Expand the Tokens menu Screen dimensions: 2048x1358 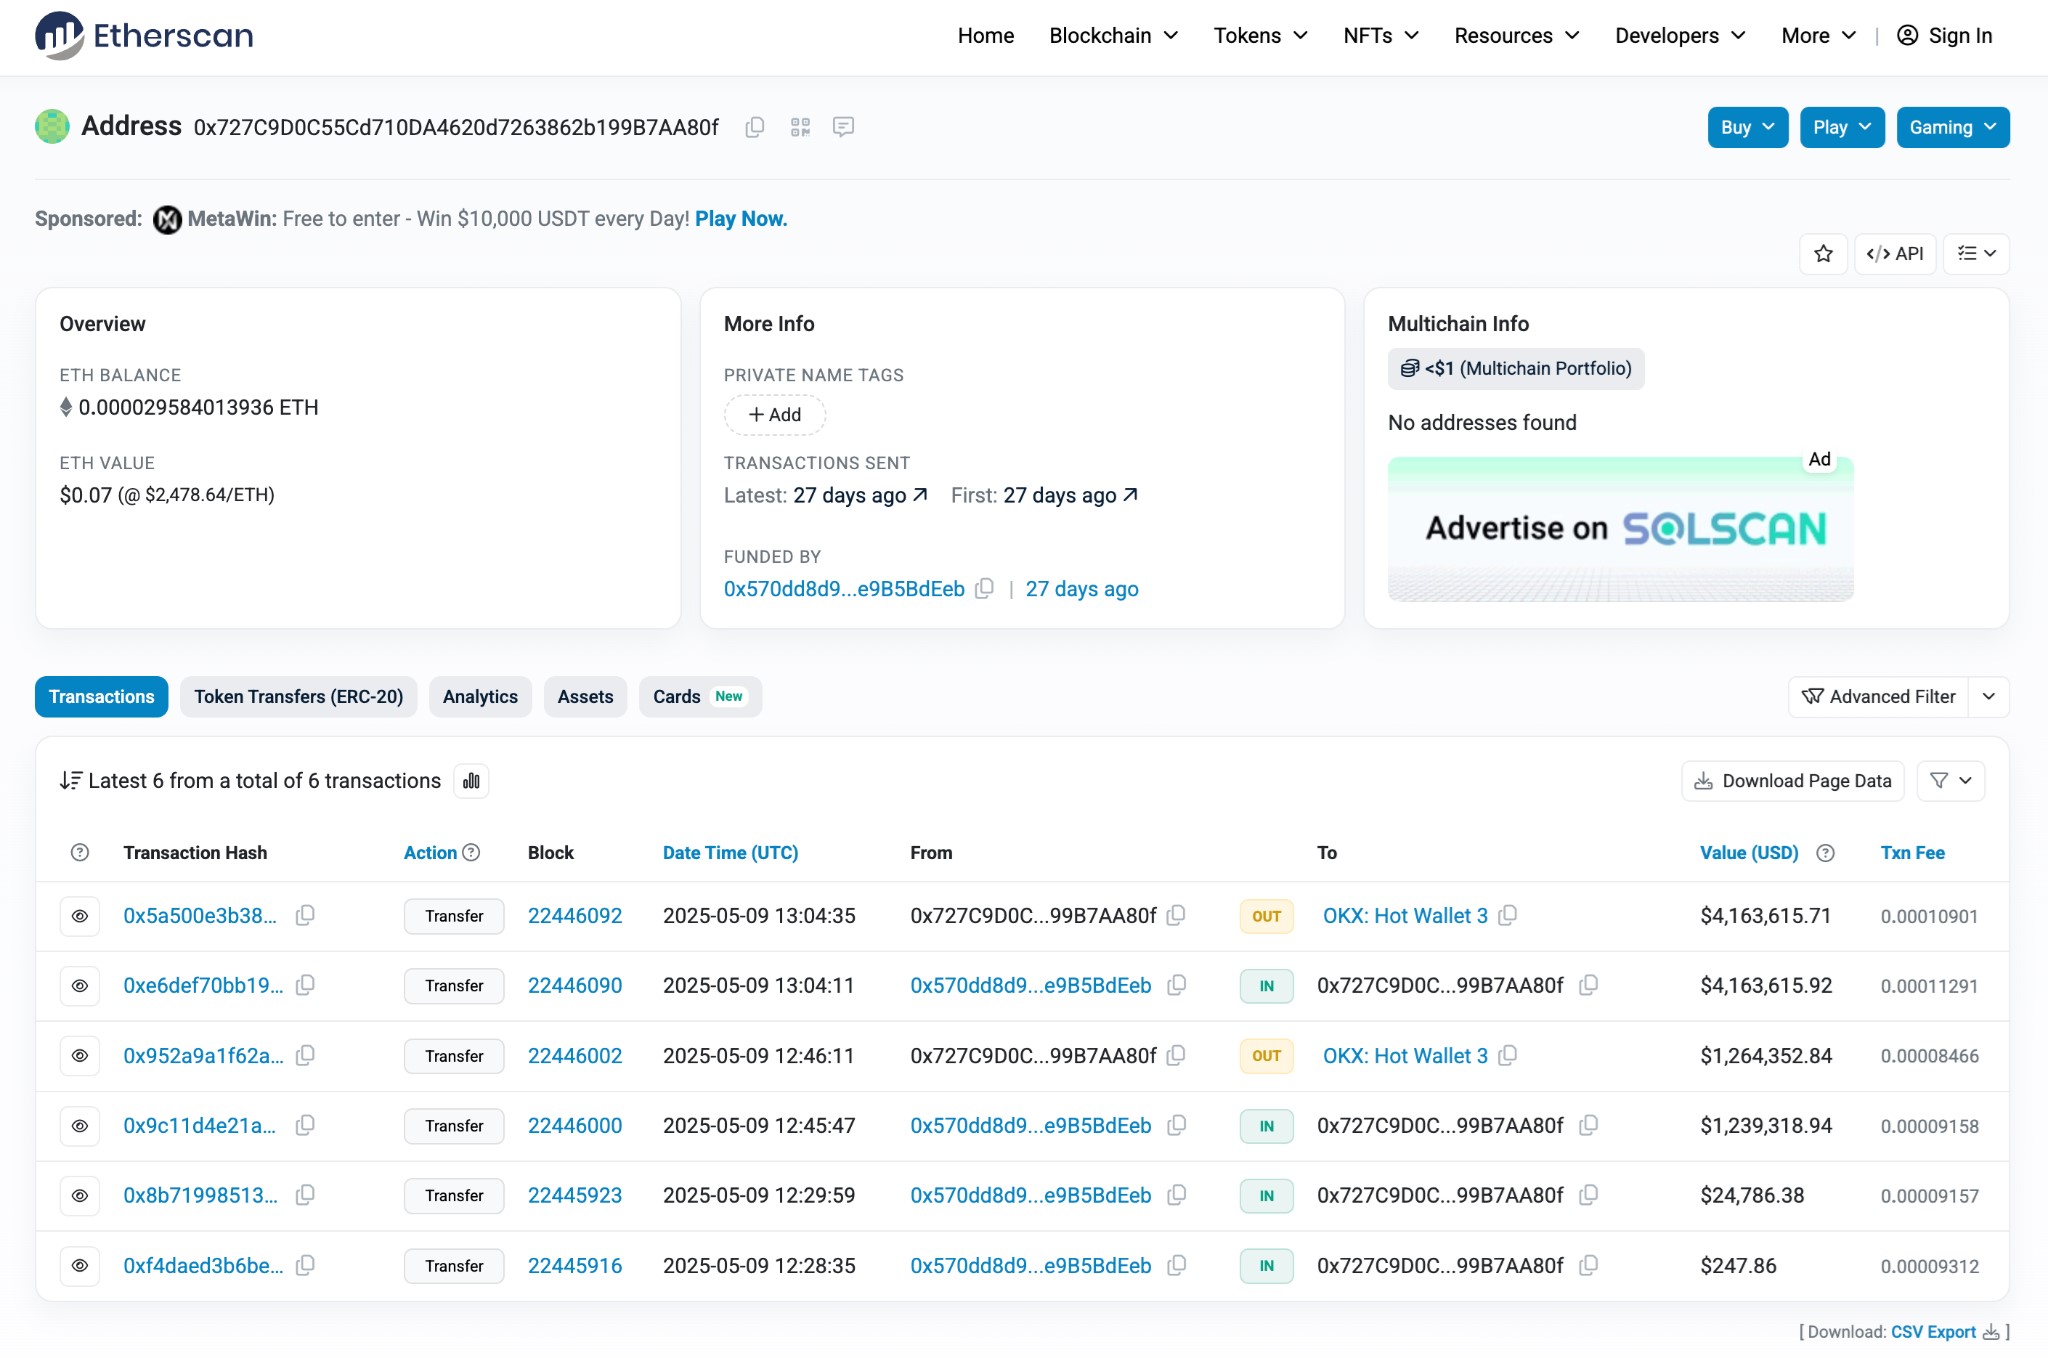(x=1261, y=36)
